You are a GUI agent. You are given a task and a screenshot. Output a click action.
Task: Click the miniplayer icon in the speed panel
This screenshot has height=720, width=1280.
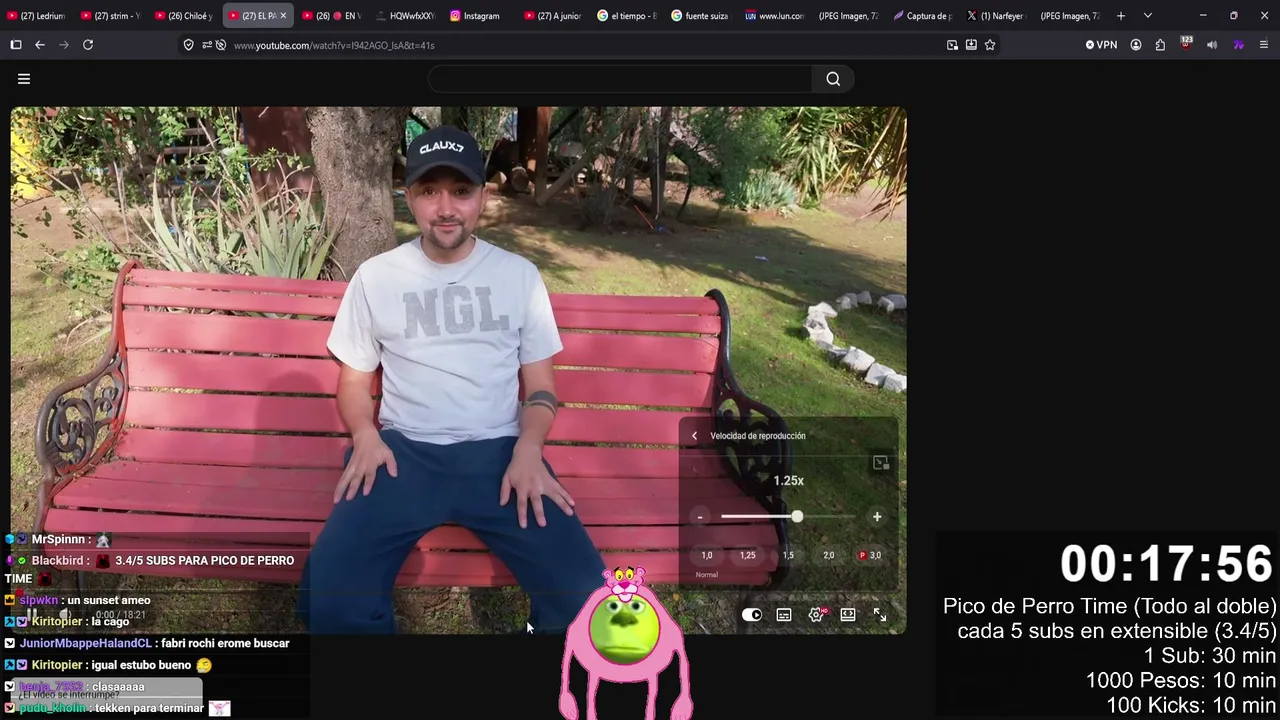(880, 463)
